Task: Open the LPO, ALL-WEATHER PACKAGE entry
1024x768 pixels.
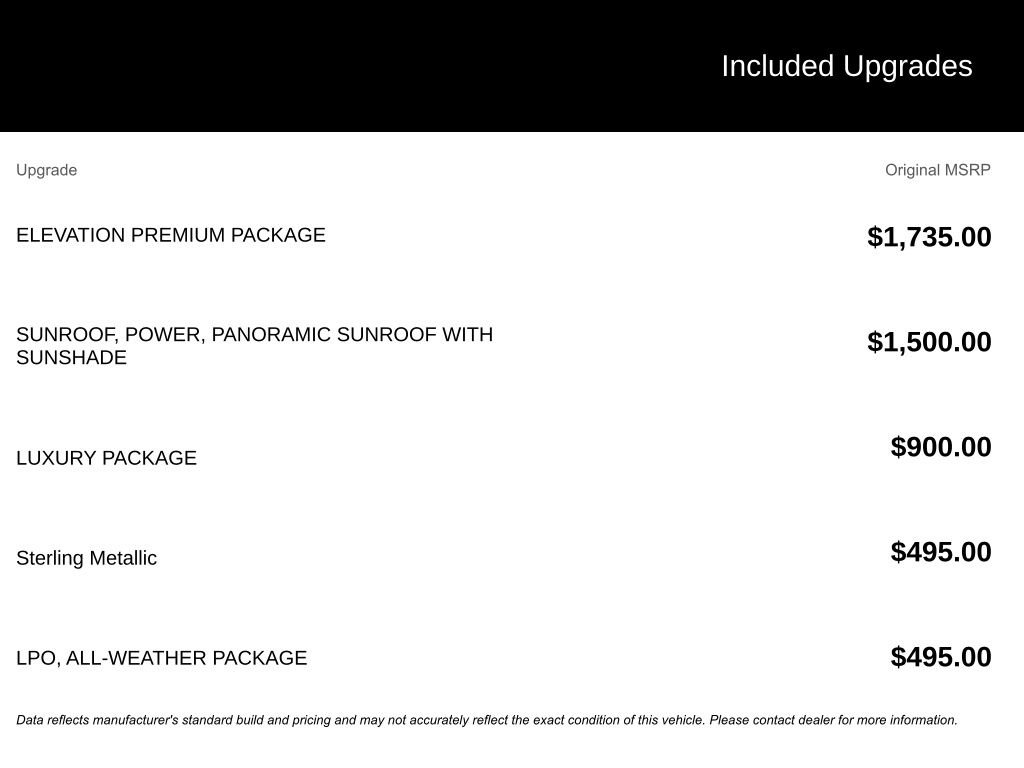Action: pyautogui.click(x=161, y=658)
